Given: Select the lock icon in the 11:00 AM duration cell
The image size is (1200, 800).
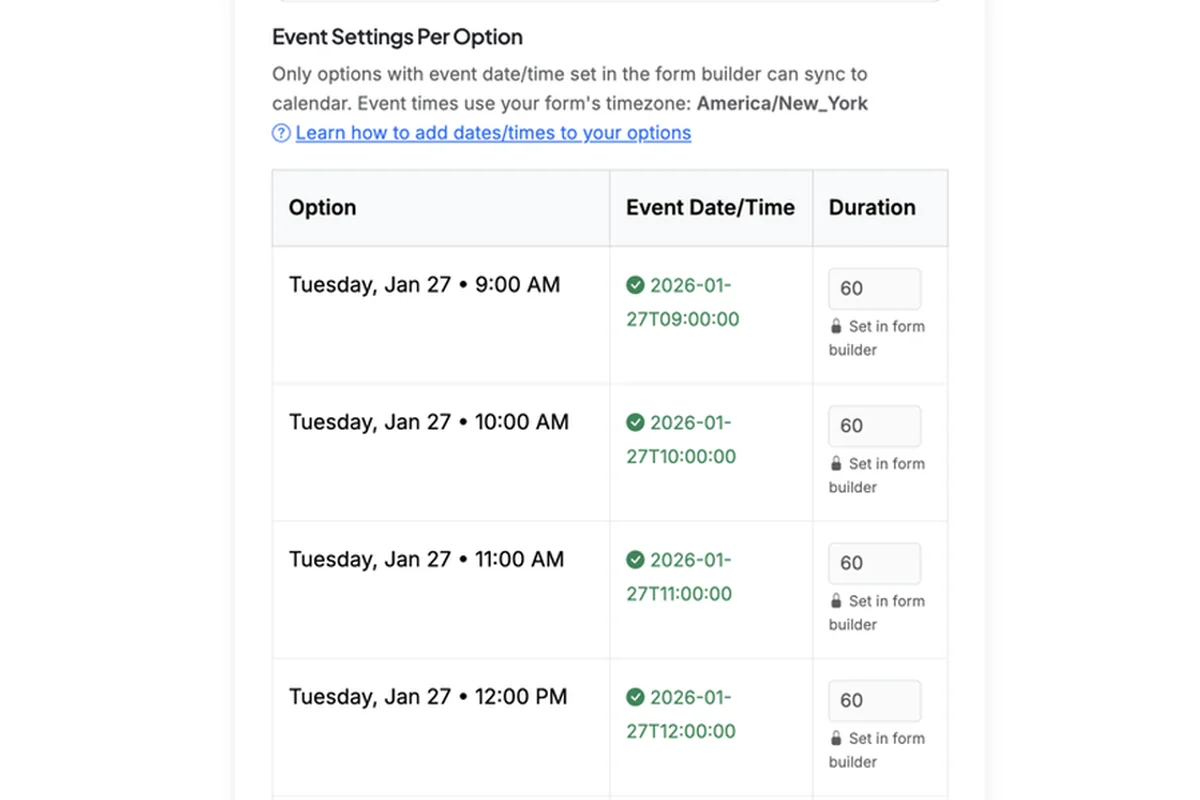Looking at the screenshot, I should coord(836,601).
